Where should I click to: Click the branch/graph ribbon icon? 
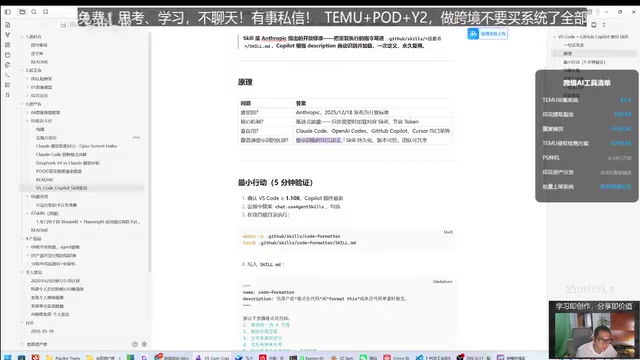(7, 35)
